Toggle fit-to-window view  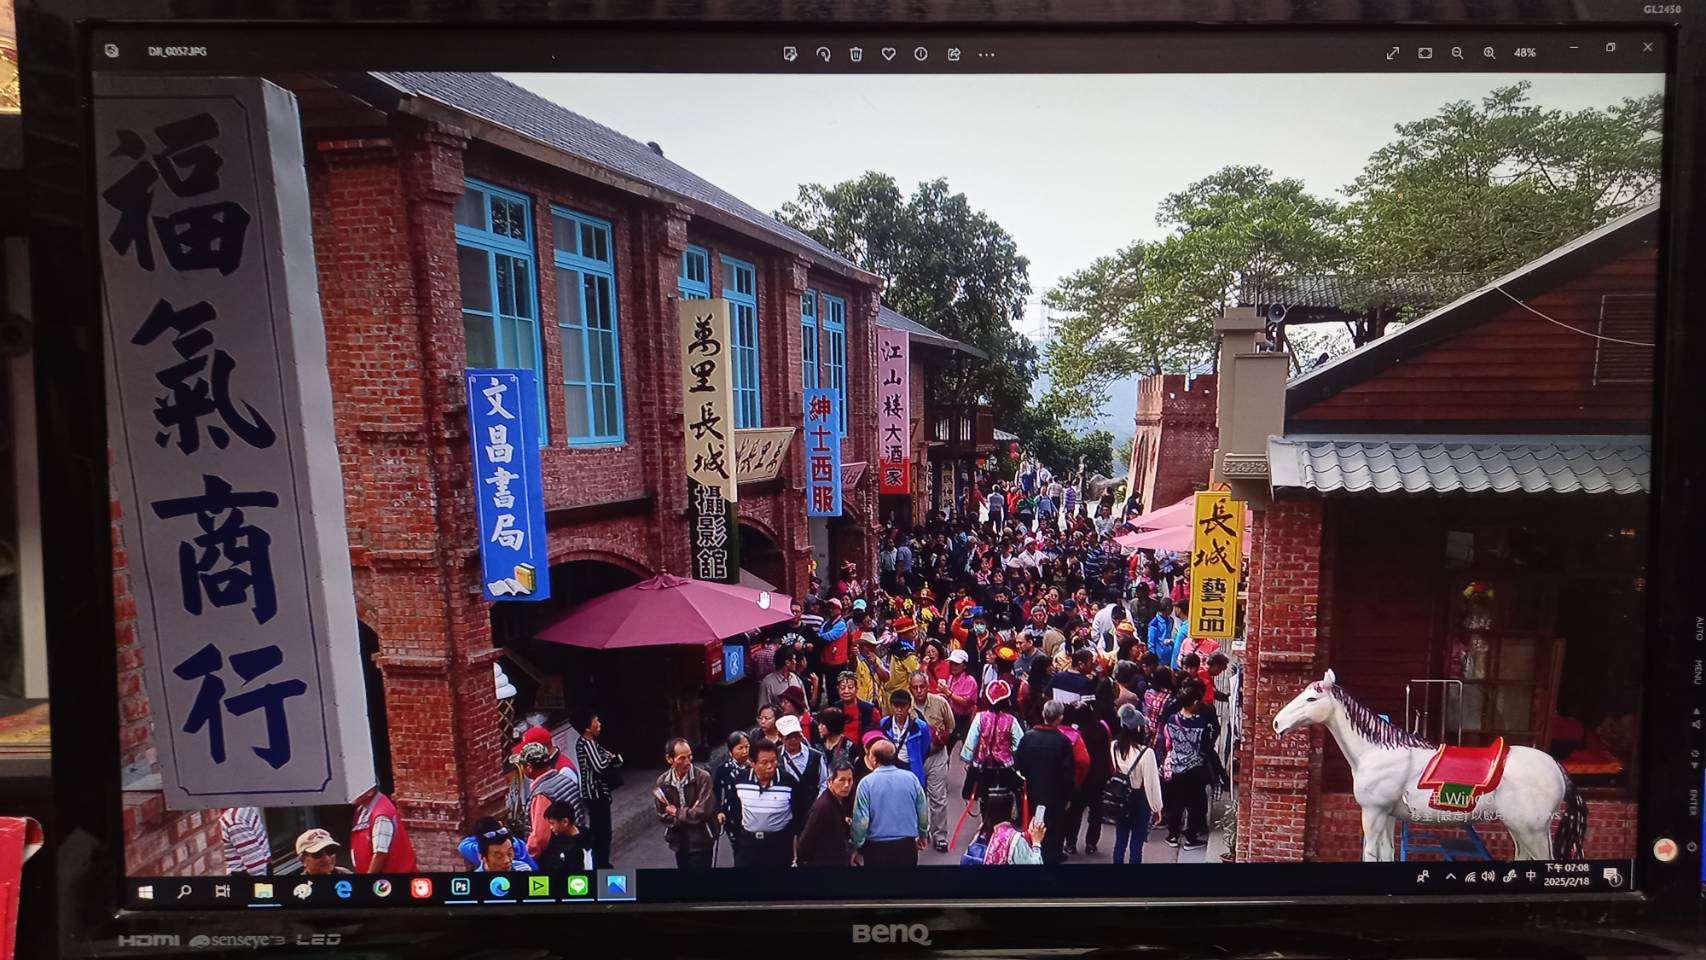[x=1425, y=53]
